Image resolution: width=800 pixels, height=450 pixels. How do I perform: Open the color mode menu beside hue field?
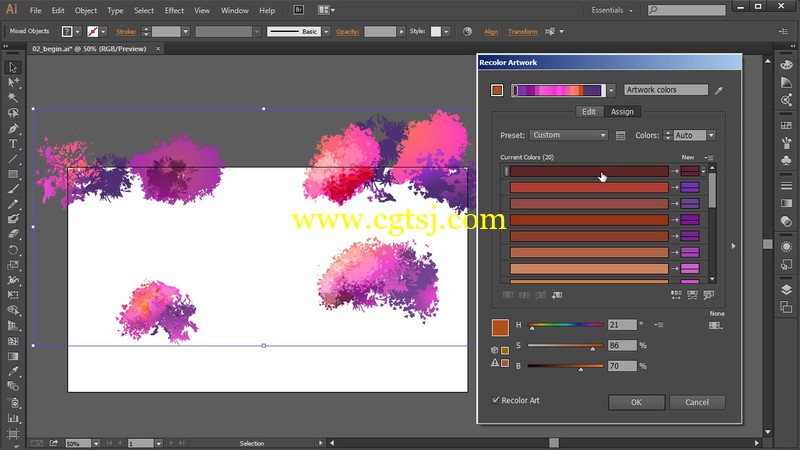click(659, 324)
